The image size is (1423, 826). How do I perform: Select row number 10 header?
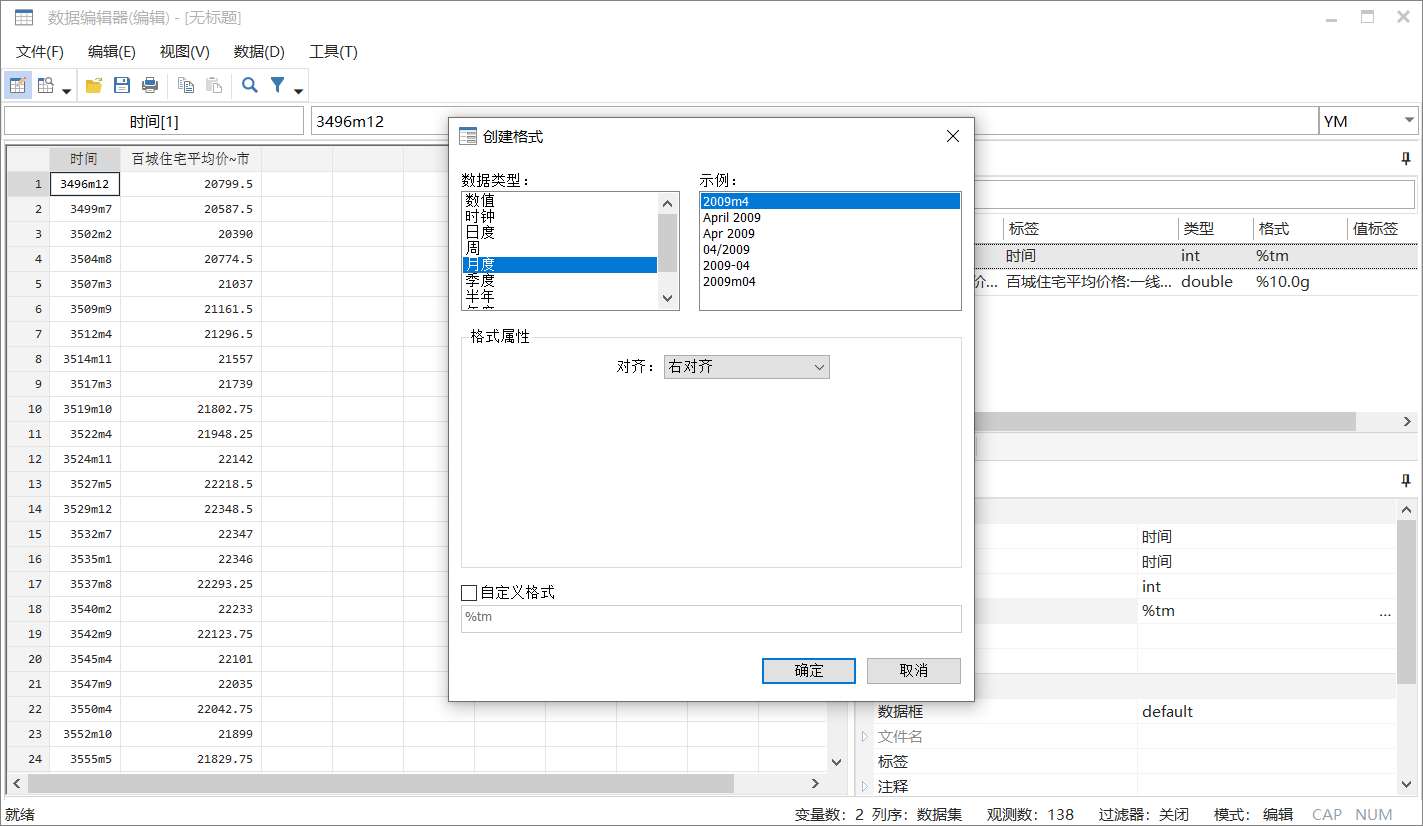29,409
